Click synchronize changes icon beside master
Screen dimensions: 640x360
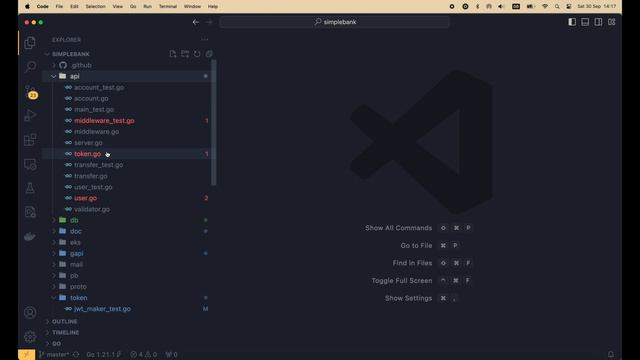click(76, 354)
